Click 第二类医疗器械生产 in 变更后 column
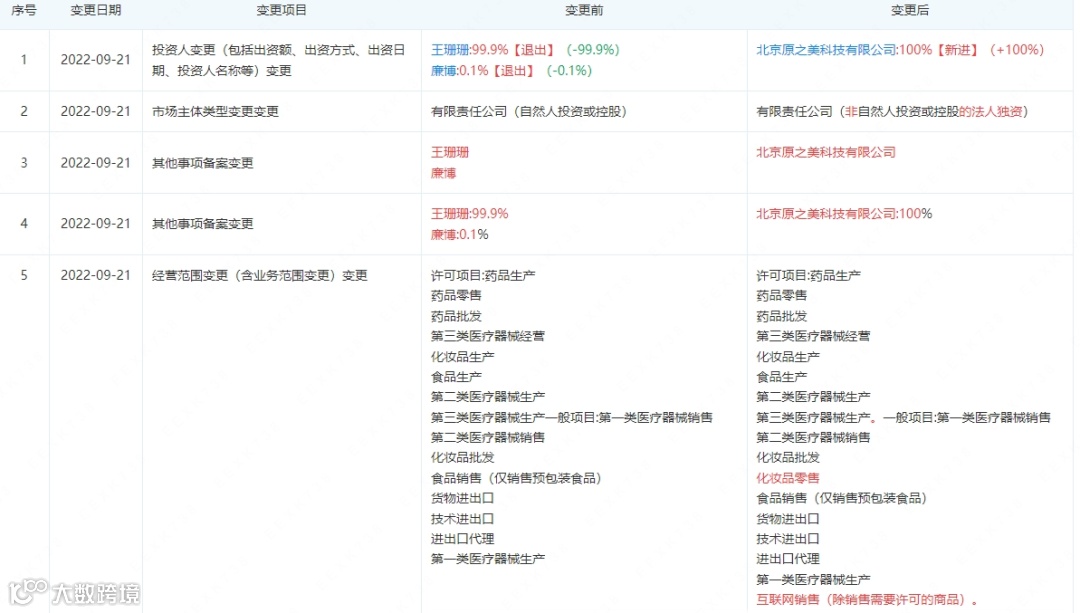The width and height of the screenshot is (1080, 613). (x=813, y=397)
